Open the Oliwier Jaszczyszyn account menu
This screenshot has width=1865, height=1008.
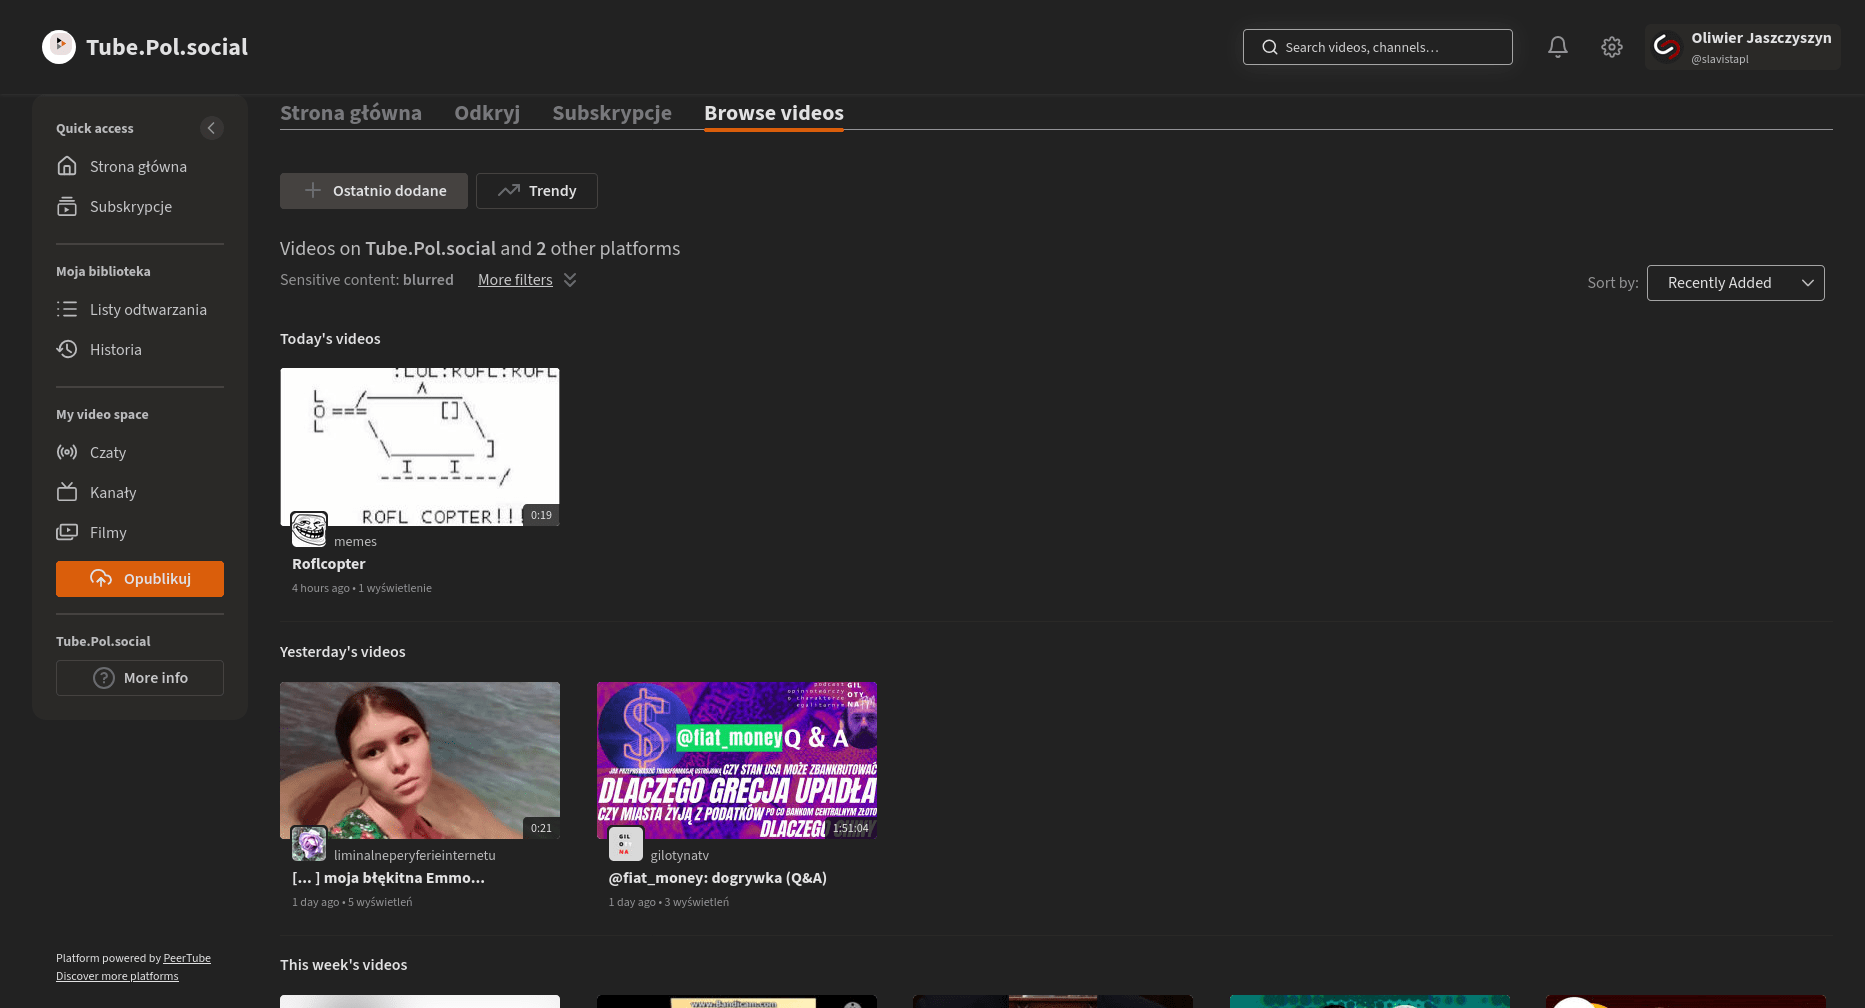pyautogui.click(x=1742, y=47)
